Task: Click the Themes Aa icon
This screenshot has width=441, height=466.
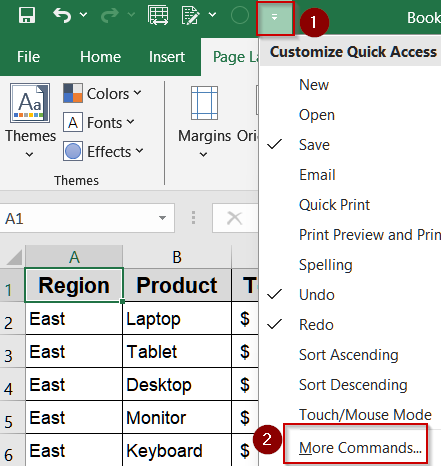Action: [30, 103]
